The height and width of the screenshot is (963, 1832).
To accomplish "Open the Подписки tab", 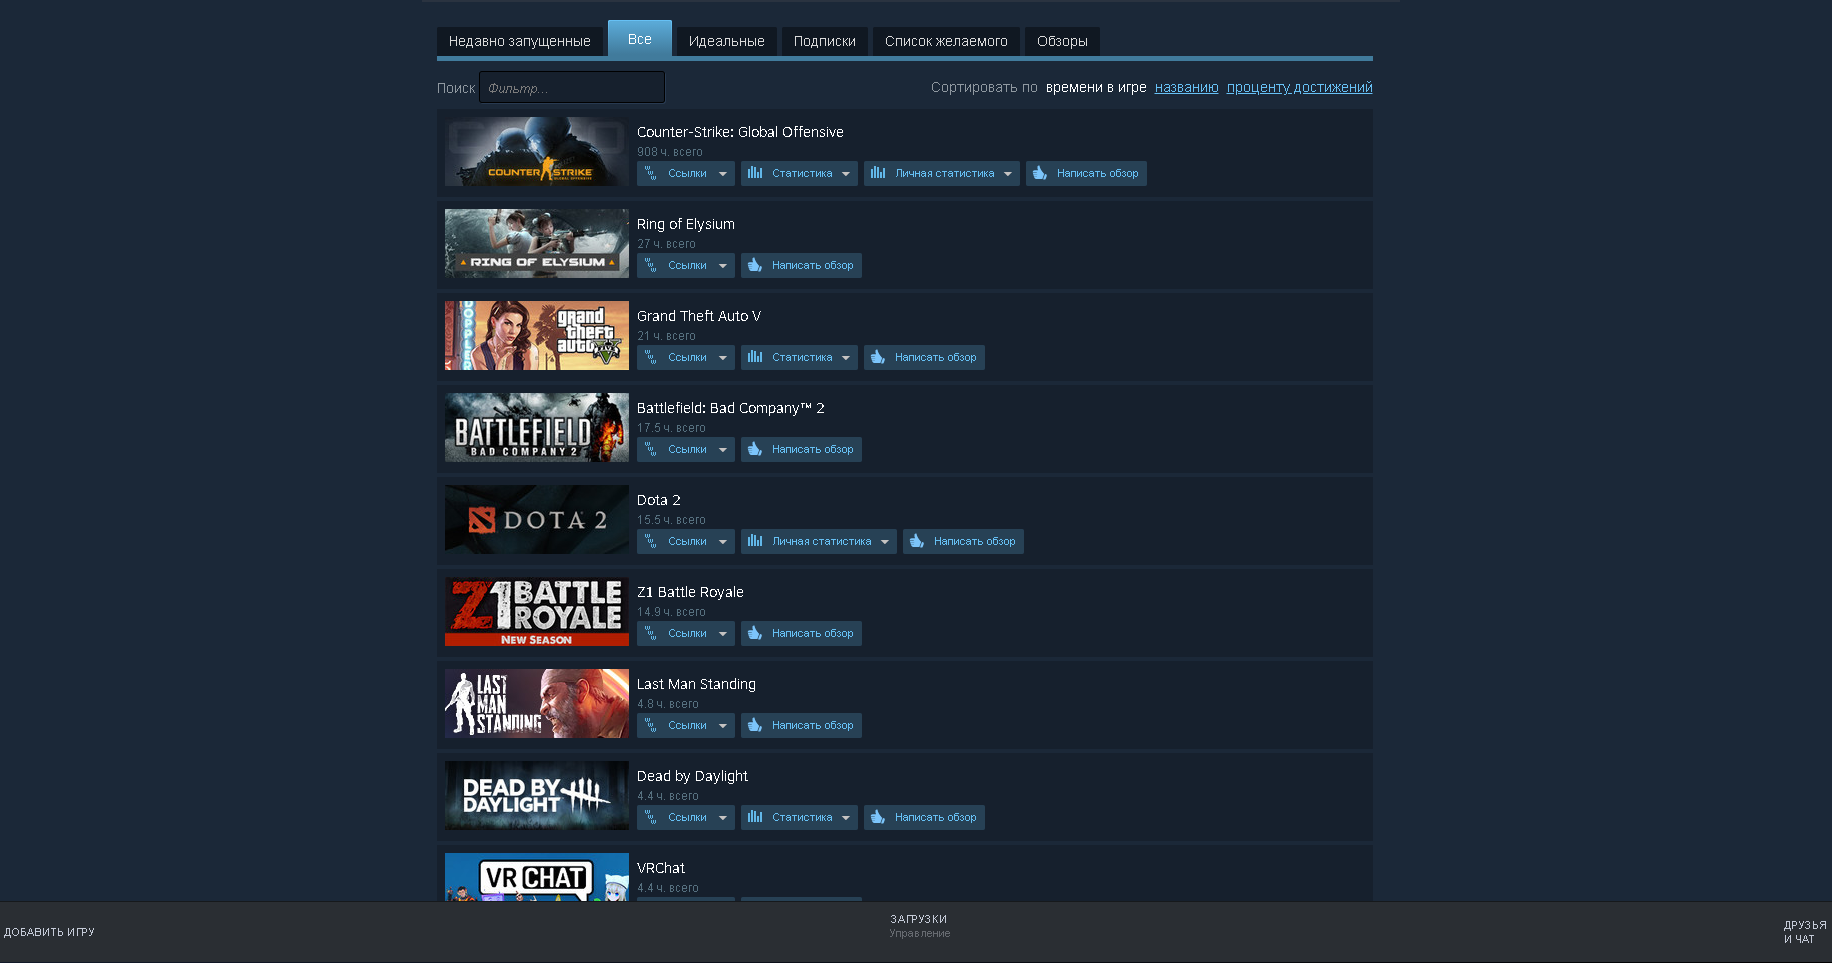I will point(825,41).
